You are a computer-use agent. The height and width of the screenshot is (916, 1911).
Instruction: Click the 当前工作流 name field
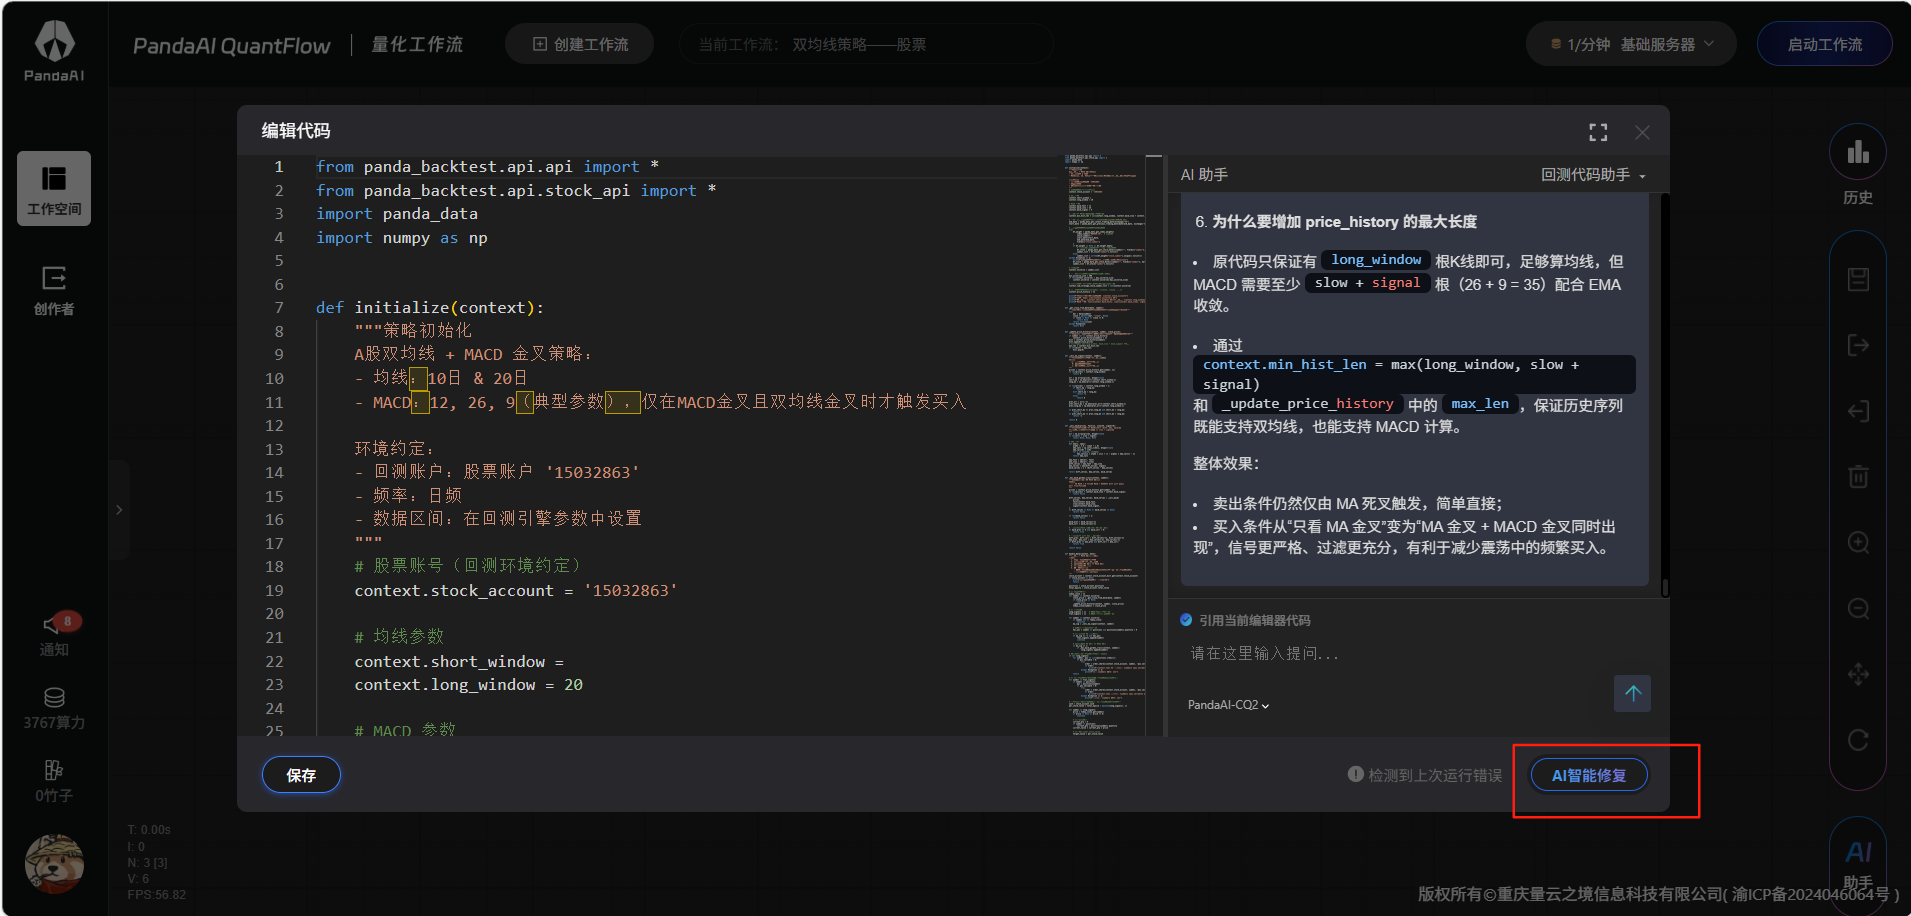click(866, 44)
